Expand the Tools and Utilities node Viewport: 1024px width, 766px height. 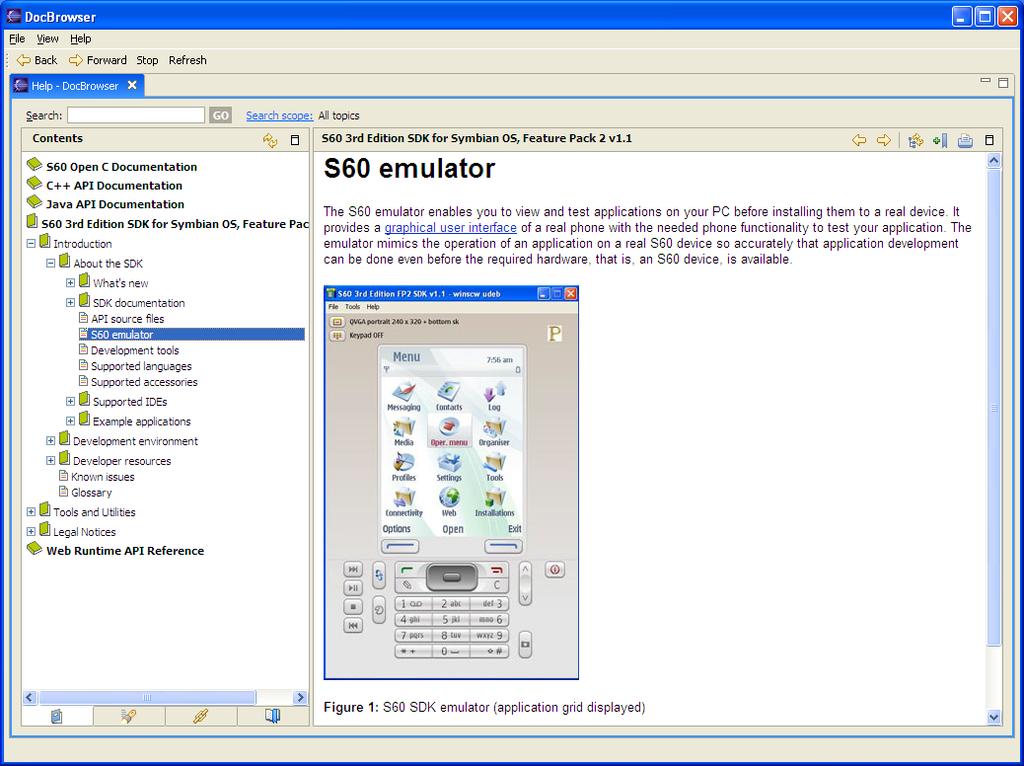pos(31,512)
